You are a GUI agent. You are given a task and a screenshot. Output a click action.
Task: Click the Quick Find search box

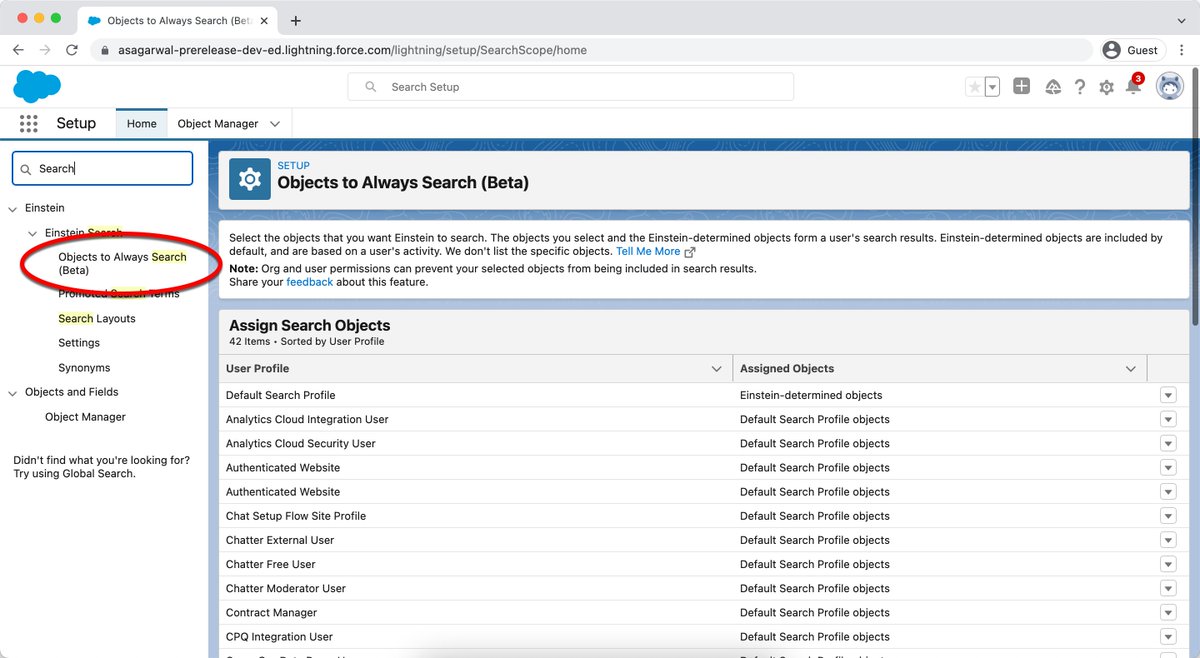[102, 169]
